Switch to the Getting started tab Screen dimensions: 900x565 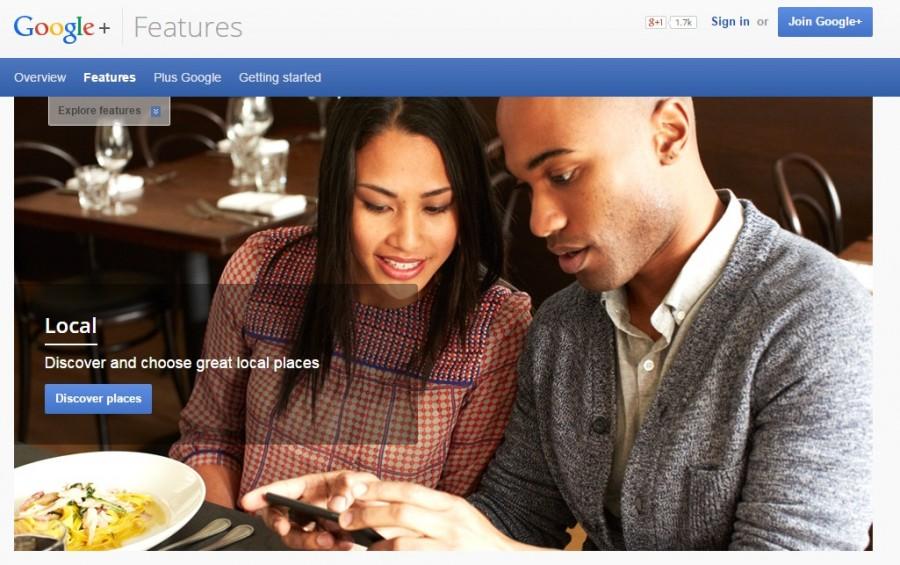coord(280,78)
